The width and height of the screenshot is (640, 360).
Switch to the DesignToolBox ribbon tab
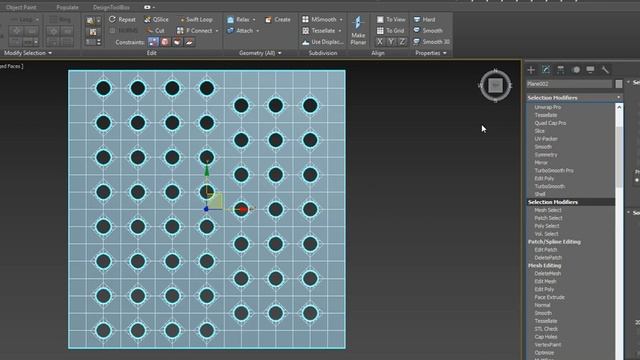coord(111,7)
